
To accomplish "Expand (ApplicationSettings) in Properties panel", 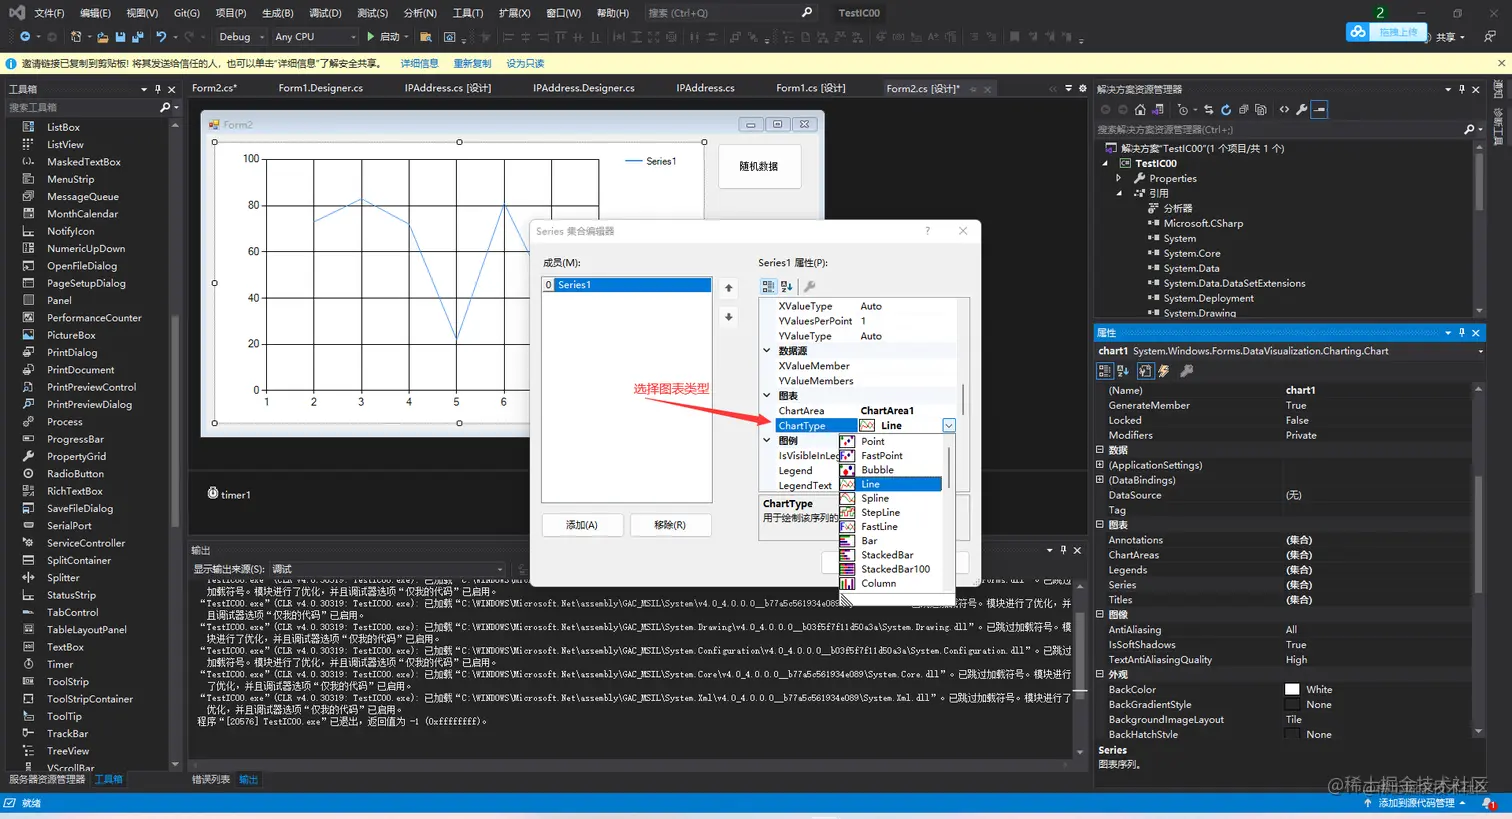I will pyautogui.click(x=1100, y=465).
